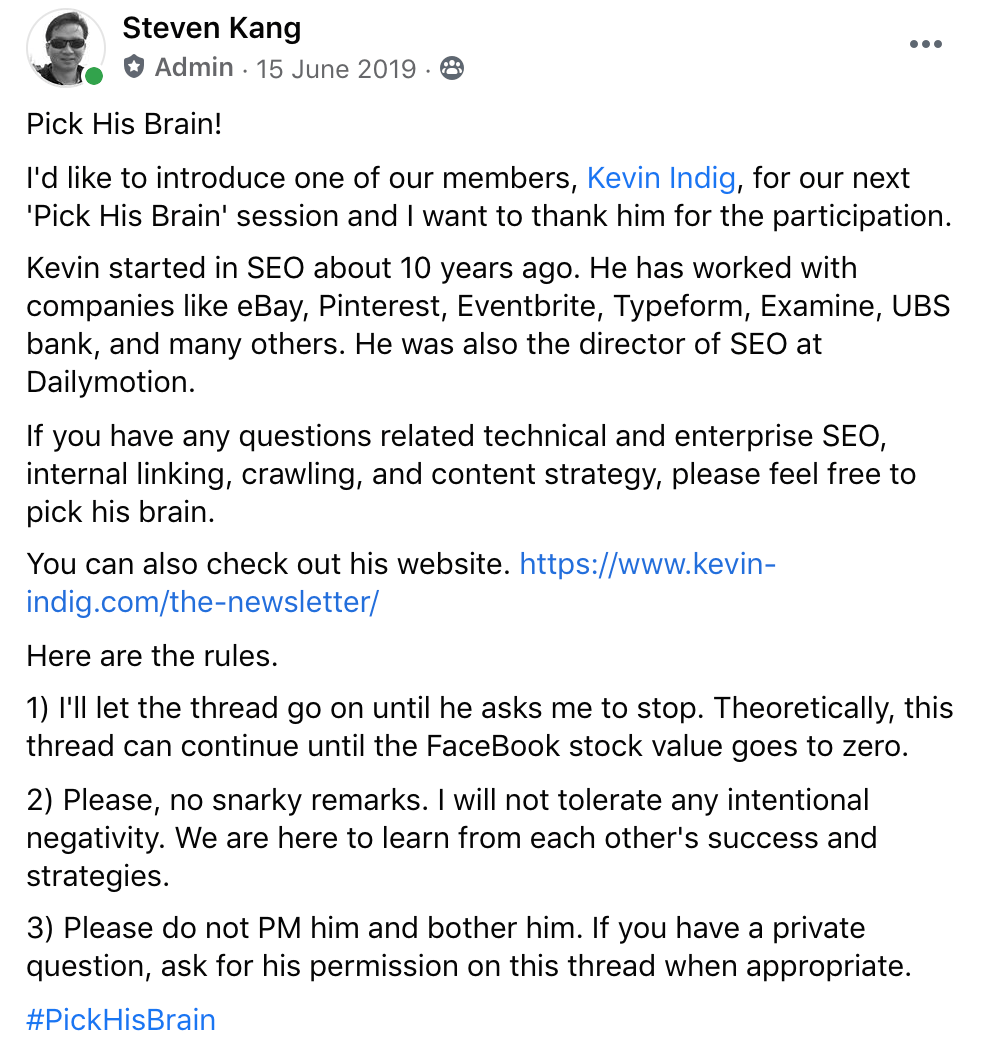Click the shield icon beside Admin label
The width and height of the screenshot is (986, 1046).
(x=135, y=68)
